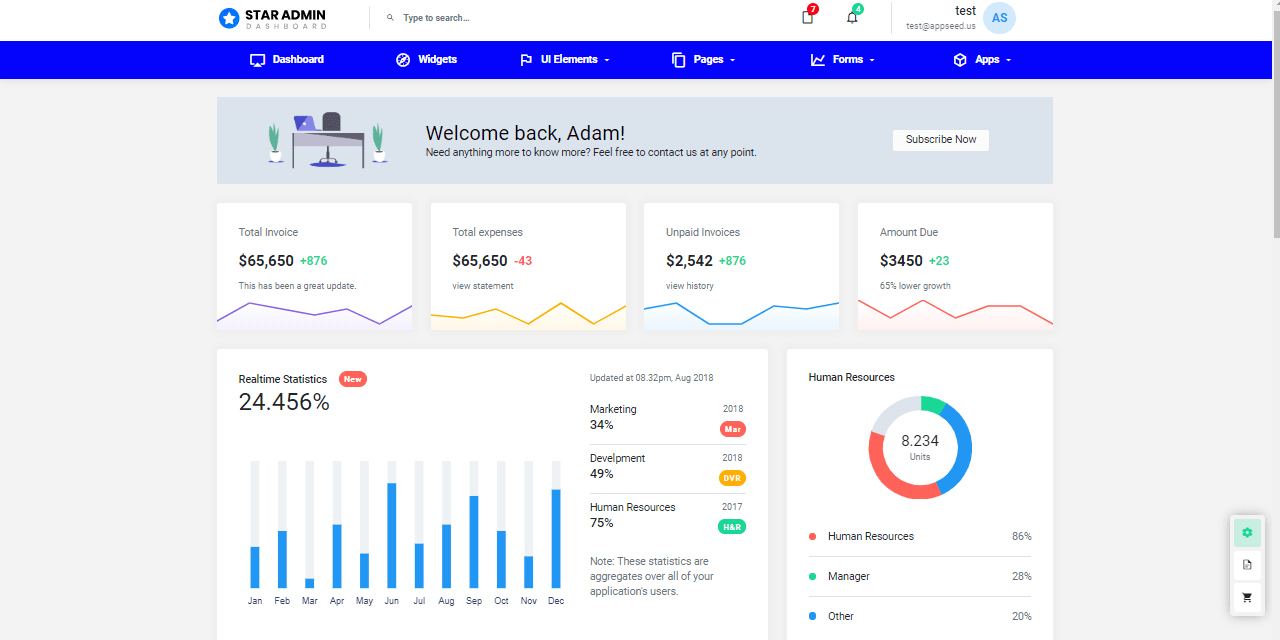Click the document icon in the floating sidebar

[x=1247, y=565]
